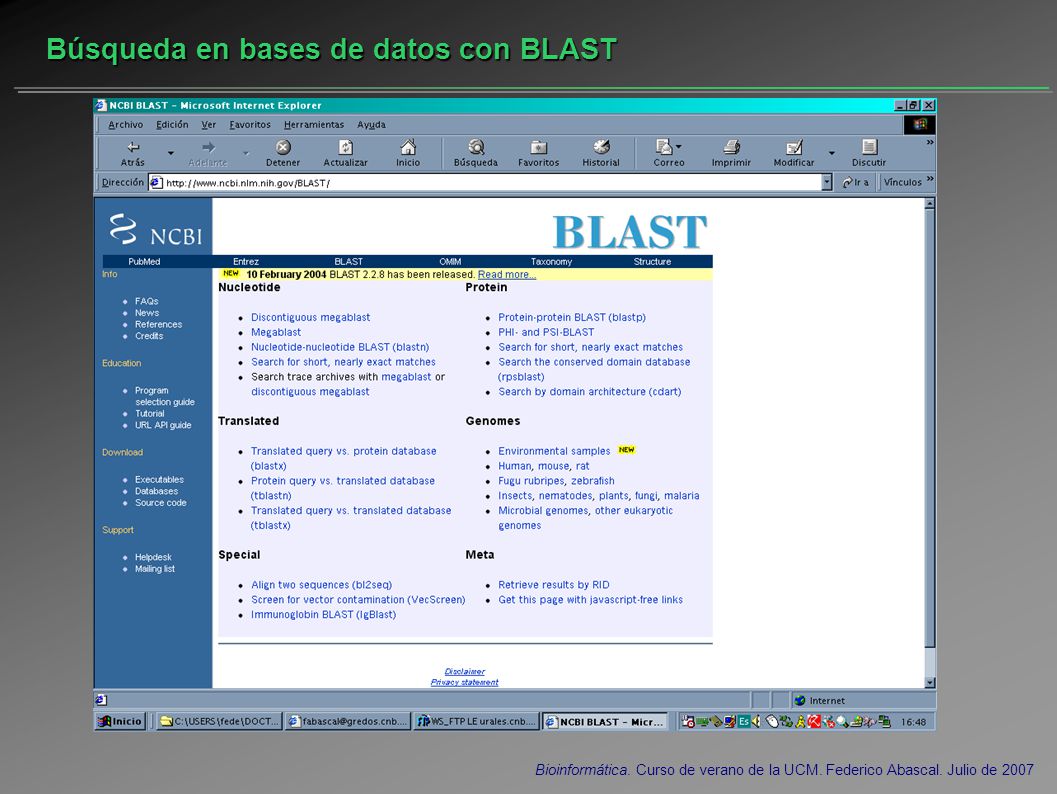Screen dimensions: 1057x794
Task: Open the Megablast link under Nucleotide
Action: pyautogui.click(x=276, y=332)
